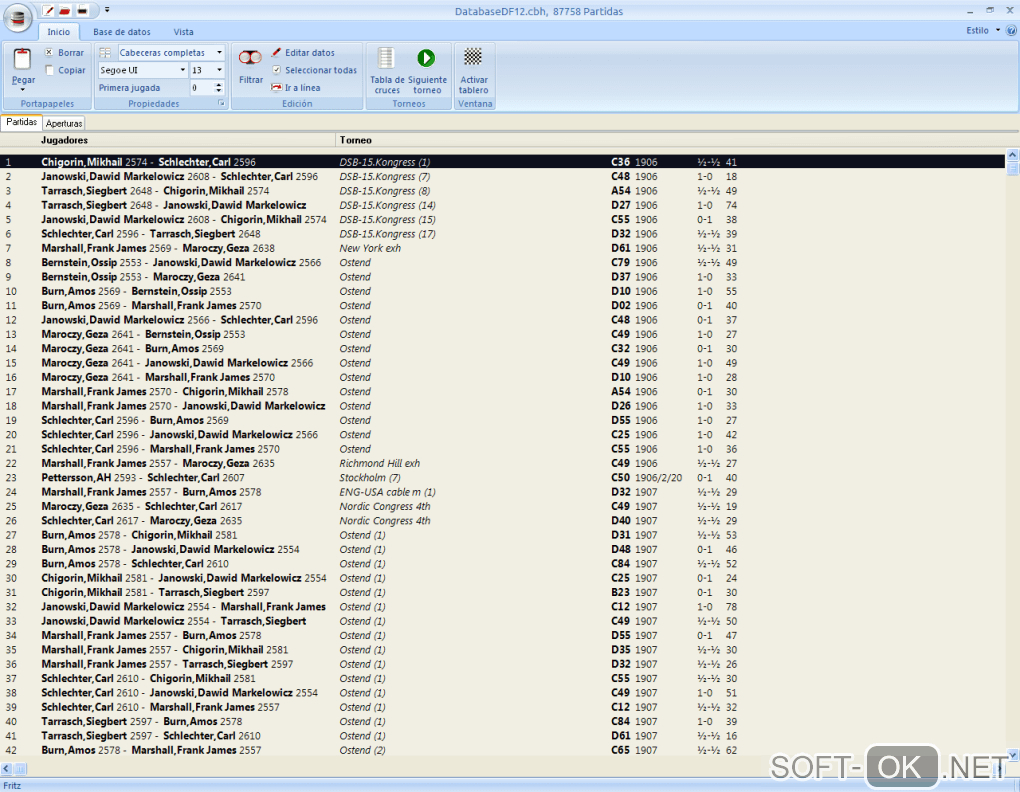This screenshot has height=792, width=1020.
Task: Click the Filtrar binoculars icon
Action: click(x=250, y=59)
